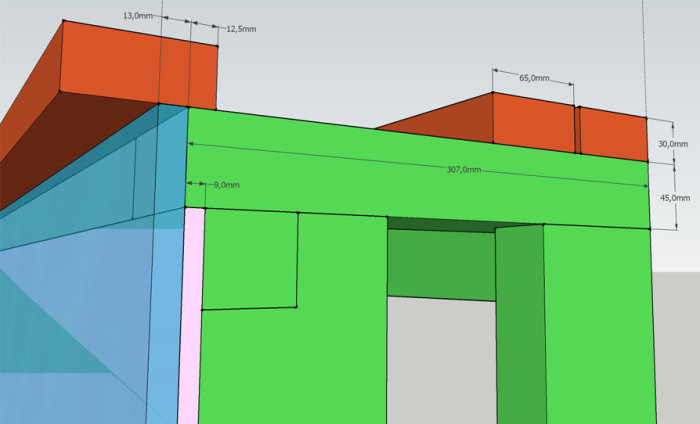
Task: Click the gray opening under the recess
Action: pos(442,361)
